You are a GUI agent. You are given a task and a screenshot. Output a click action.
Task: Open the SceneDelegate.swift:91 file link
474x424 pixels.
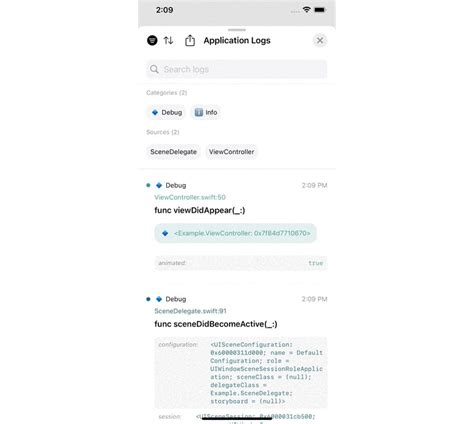click(190, 311)
